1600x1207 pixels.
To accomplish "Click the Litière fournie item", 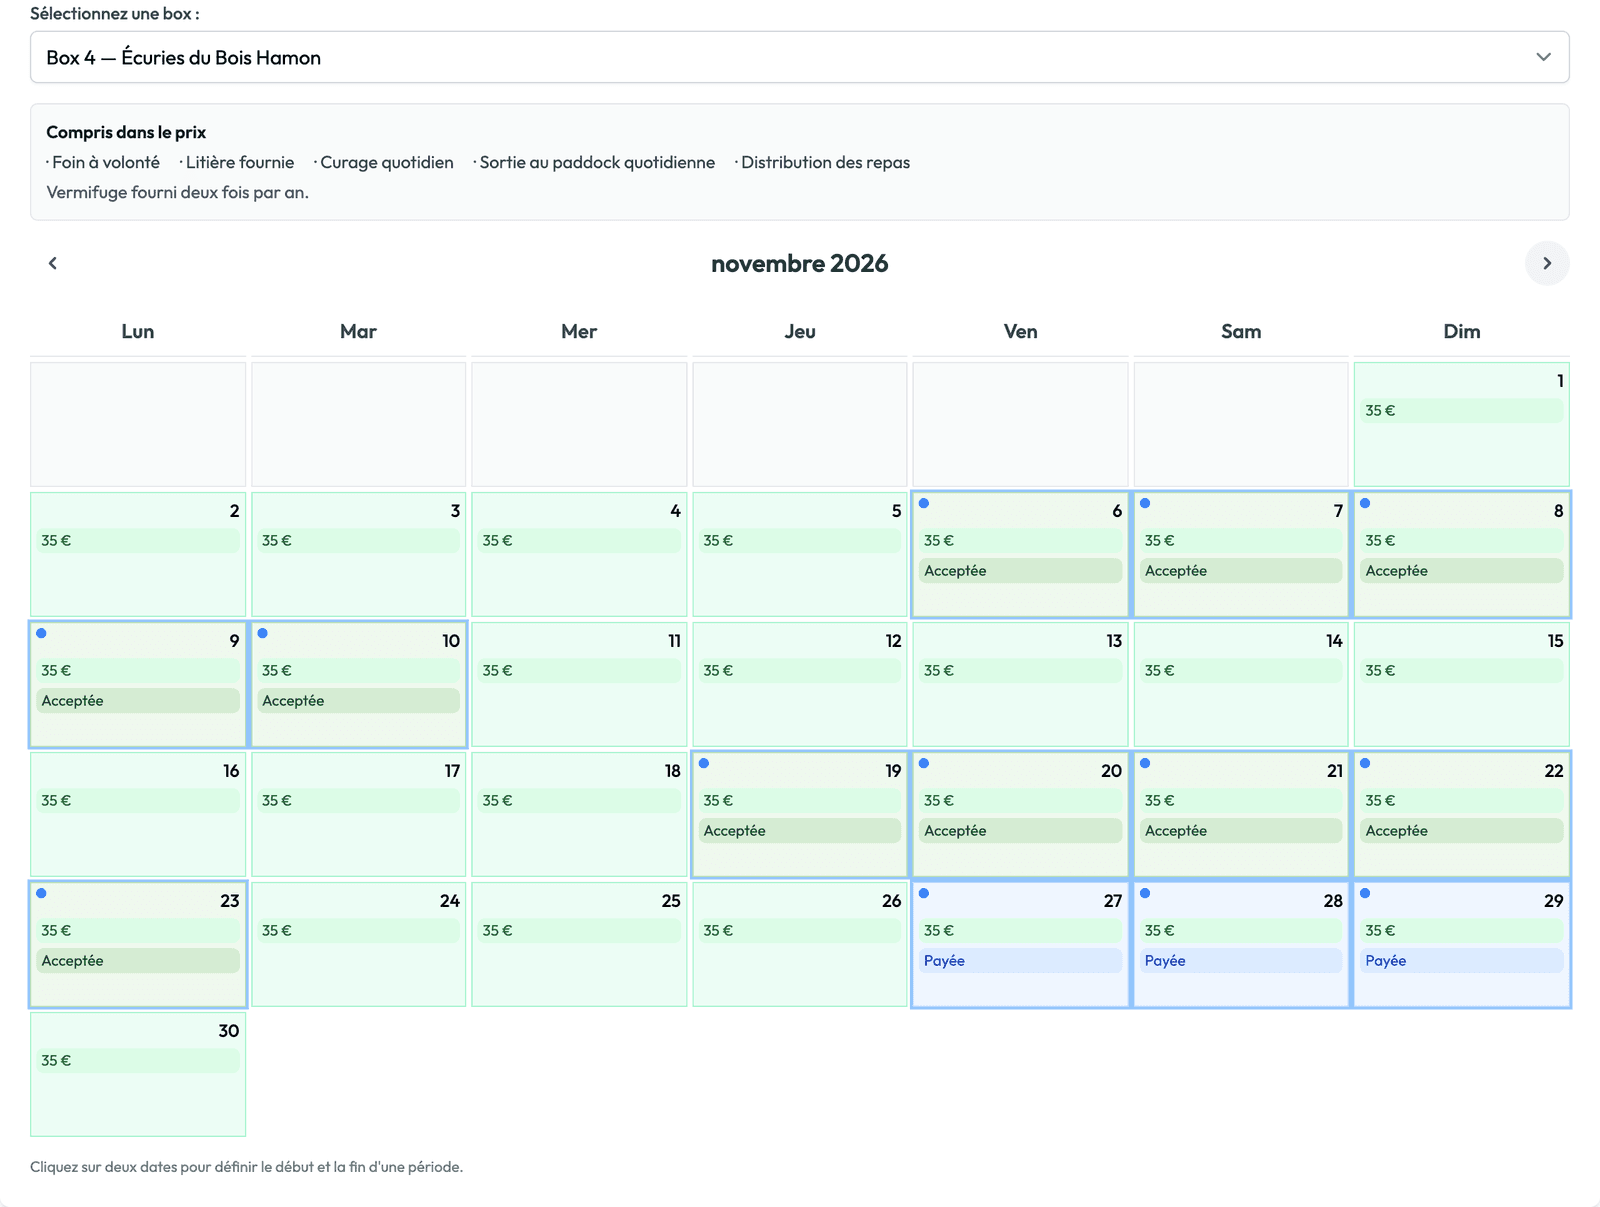I will coord(237,162).
